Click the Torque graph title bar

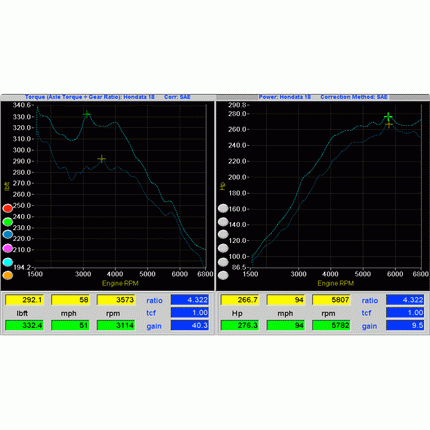point(108,97)
